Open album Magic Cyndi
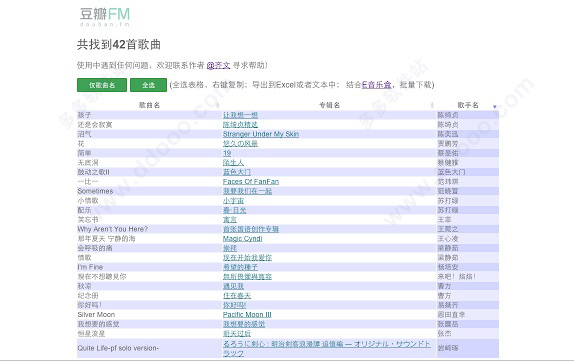 (x=242, y=239)
